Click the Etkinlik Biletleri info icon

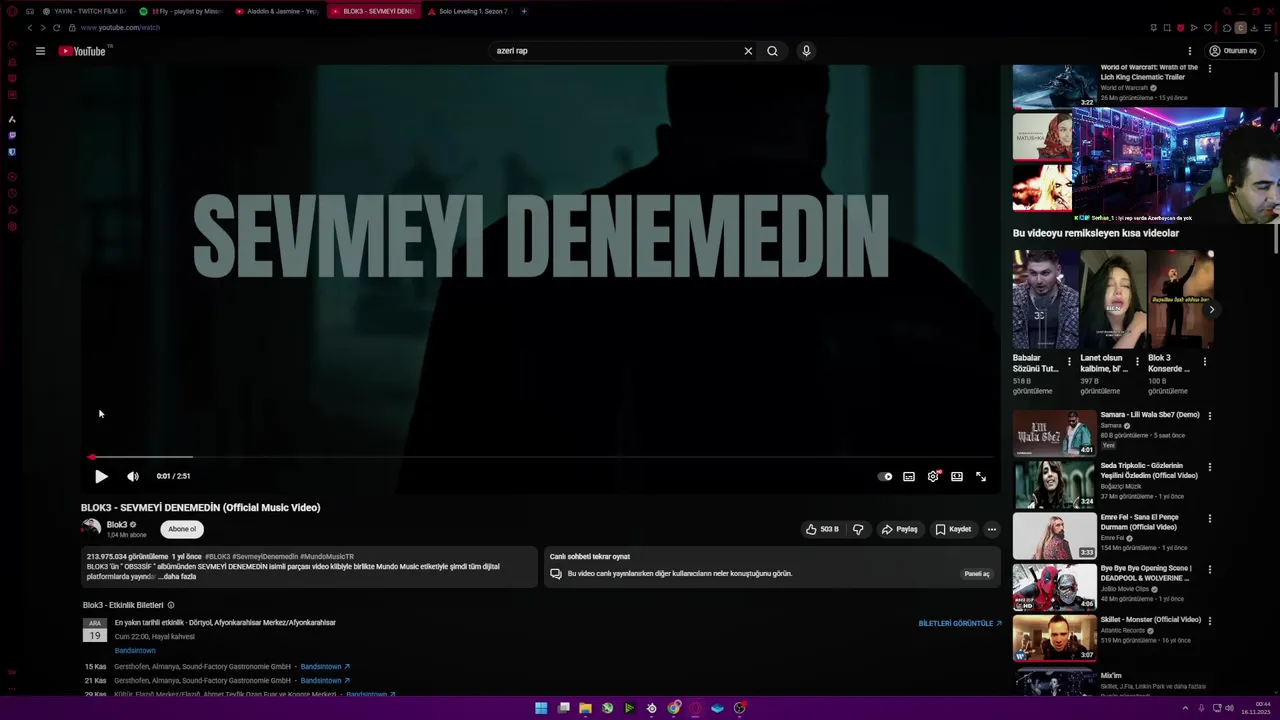click(x=171, y=605)
